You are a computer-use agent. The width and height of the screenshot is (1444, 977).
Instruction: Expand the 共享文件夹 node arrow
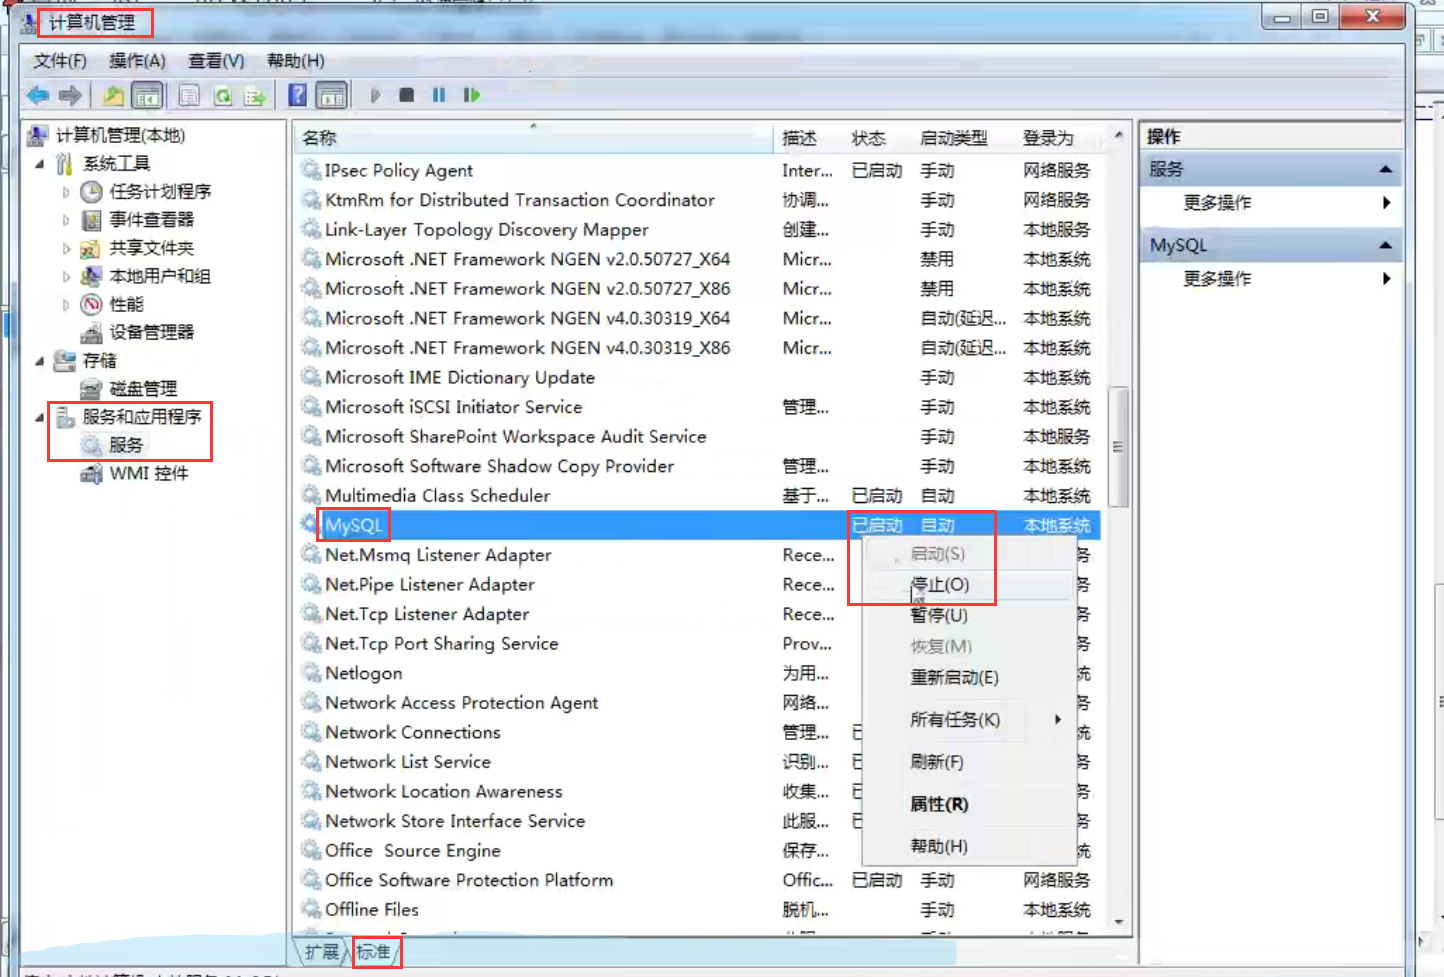[66, 247]
